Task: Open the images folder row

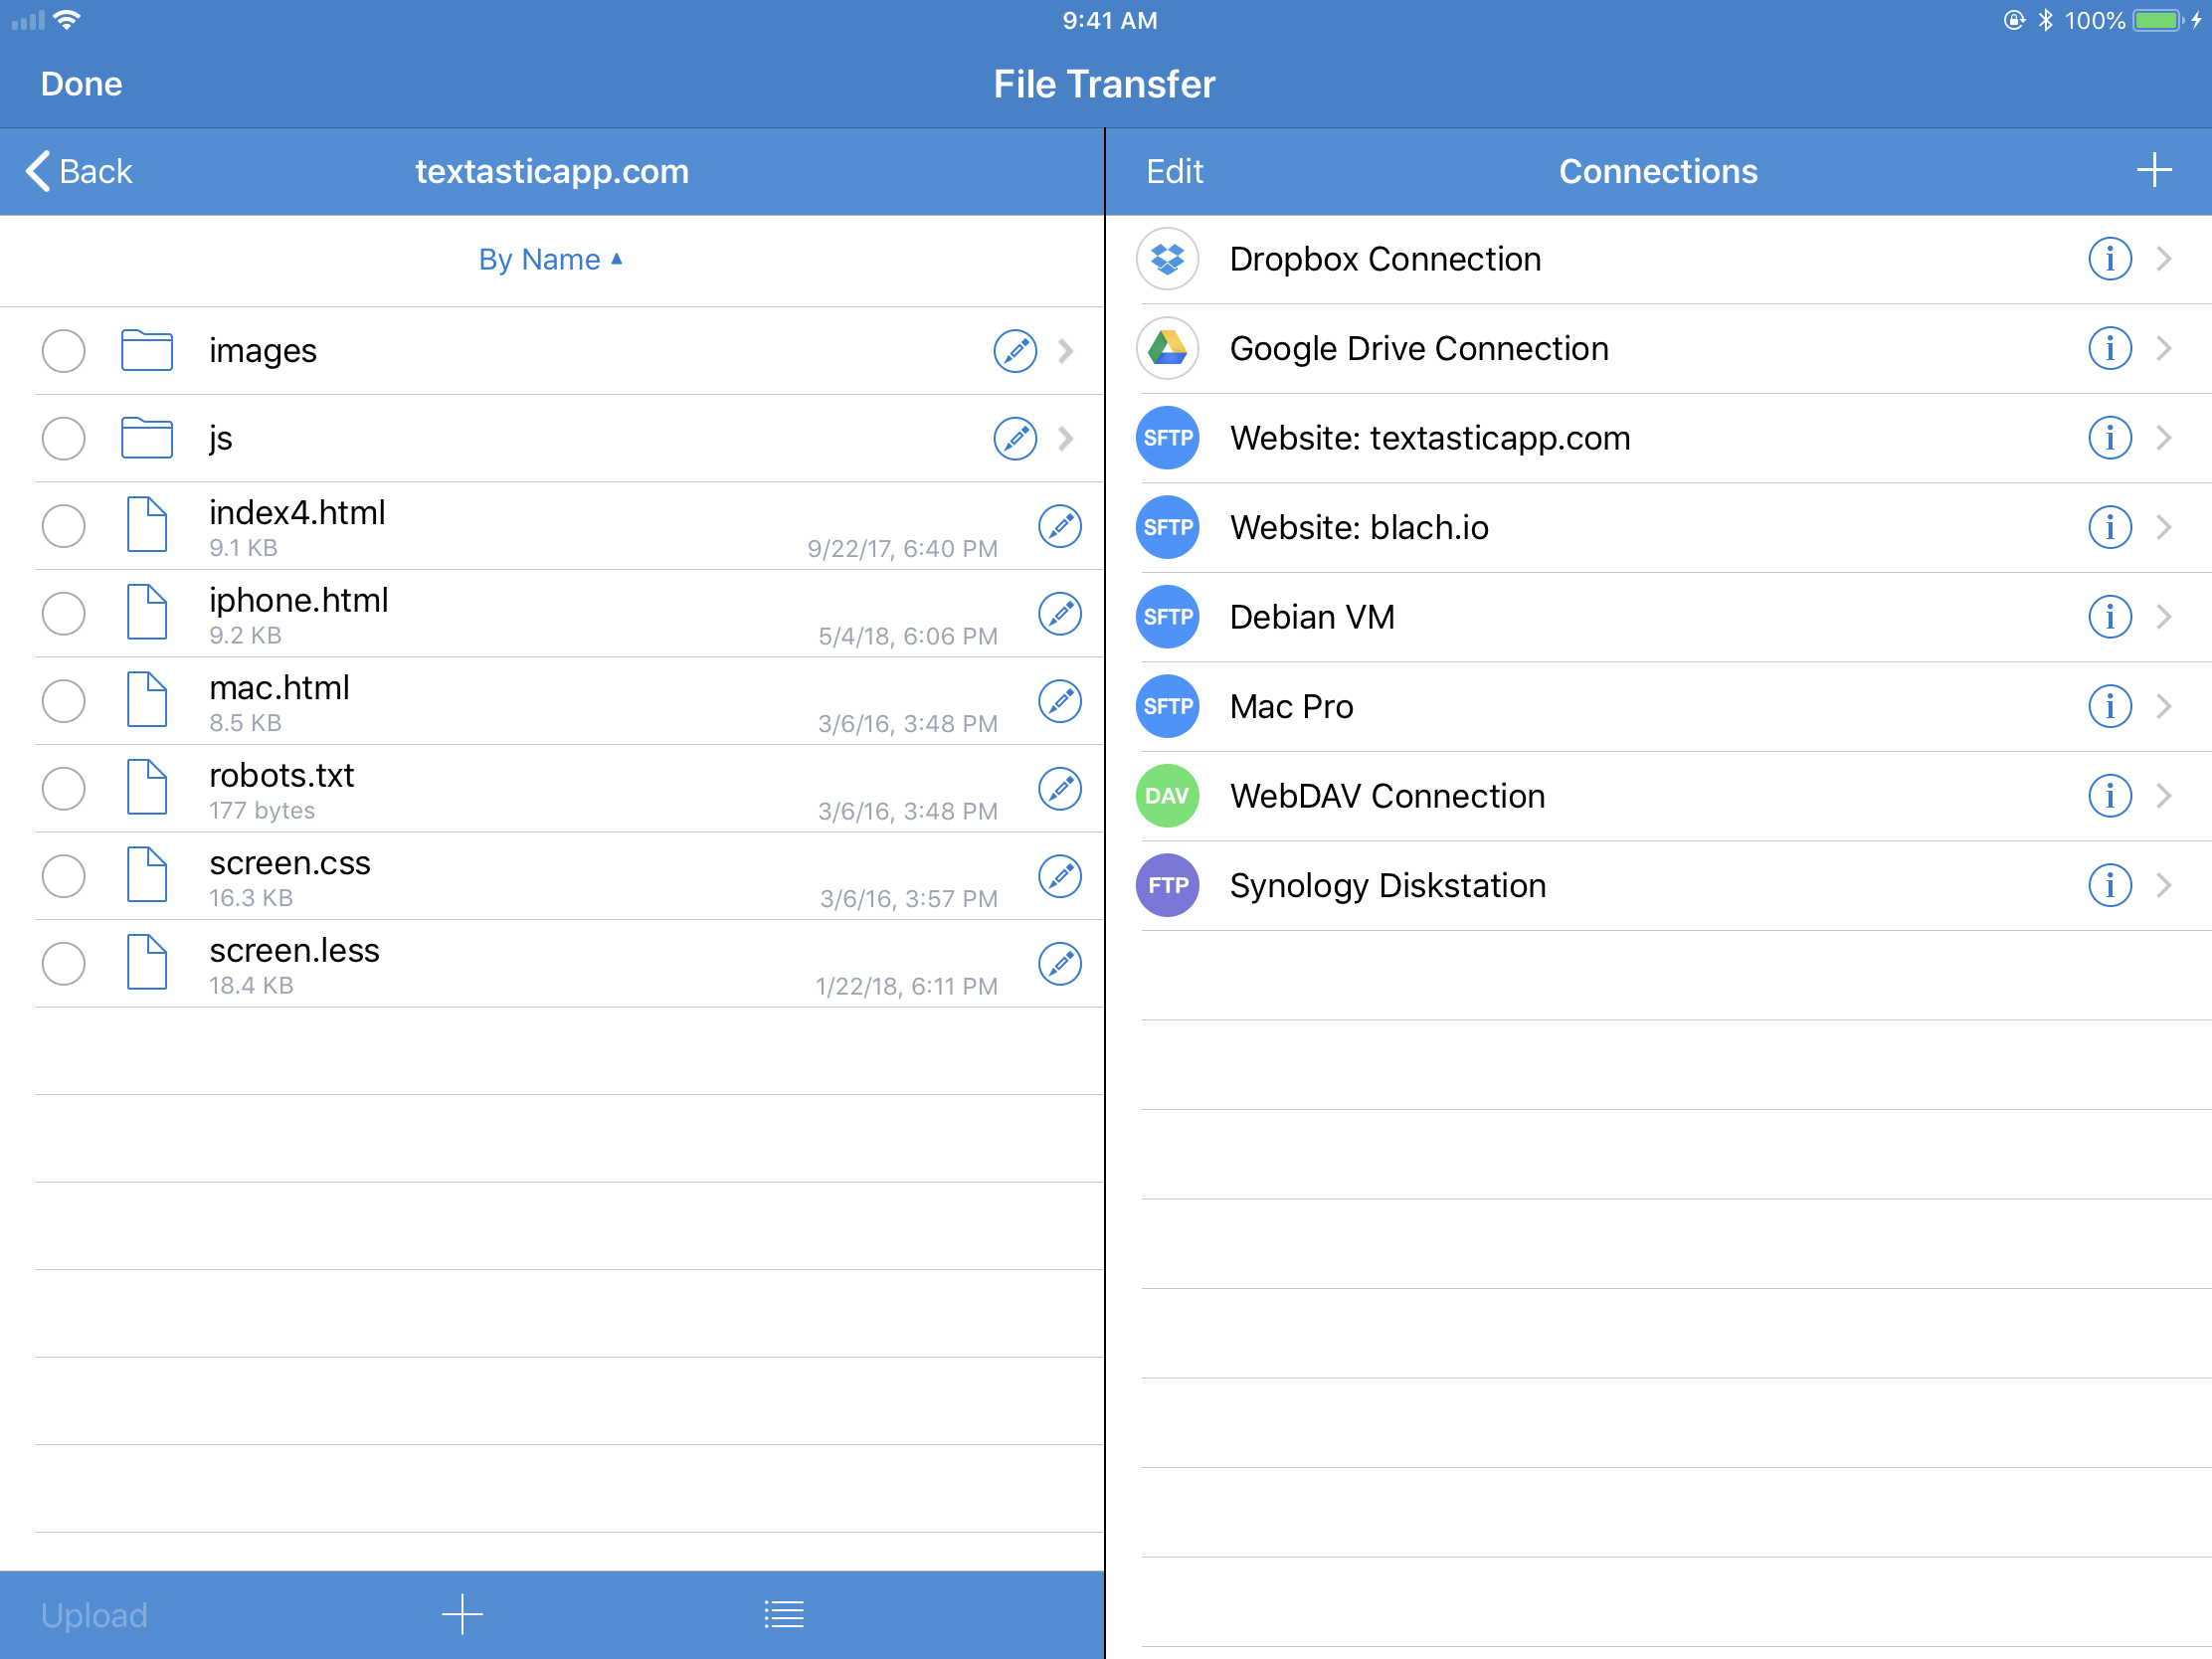Action: click(552, 351)
